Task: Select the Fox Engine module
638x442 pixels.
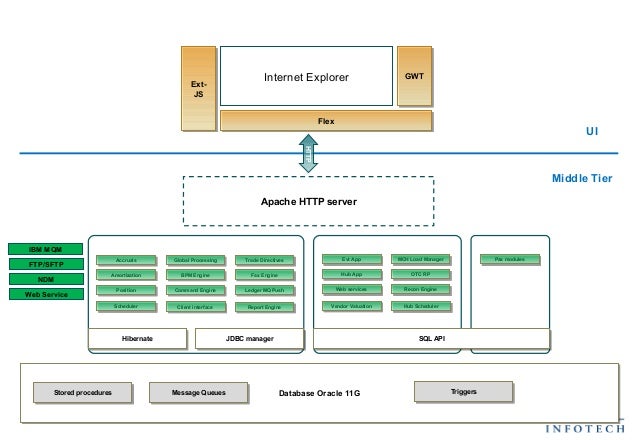Action: 264,275
